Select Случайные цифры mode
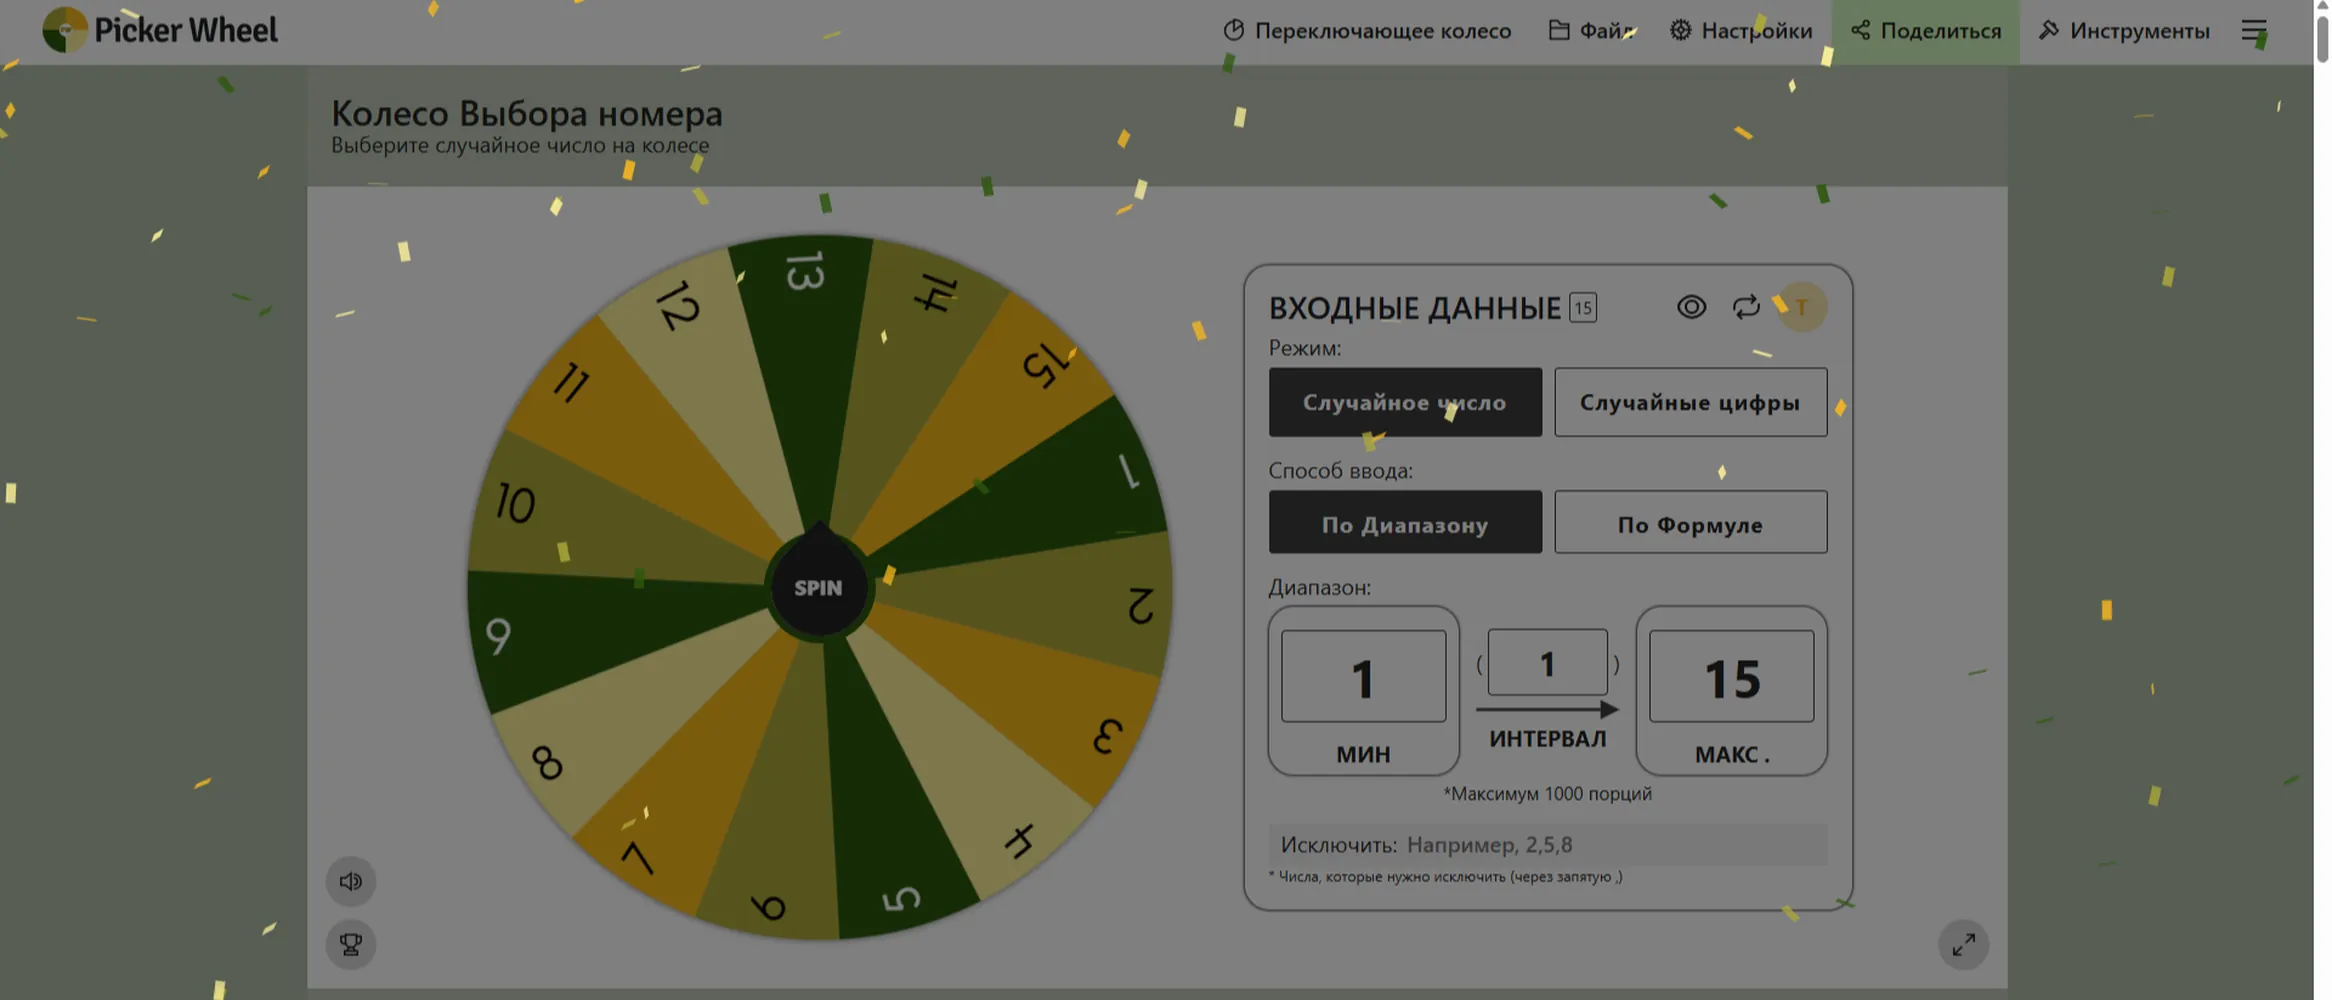This screenshot has width=2332, height=1000. 1691,402
